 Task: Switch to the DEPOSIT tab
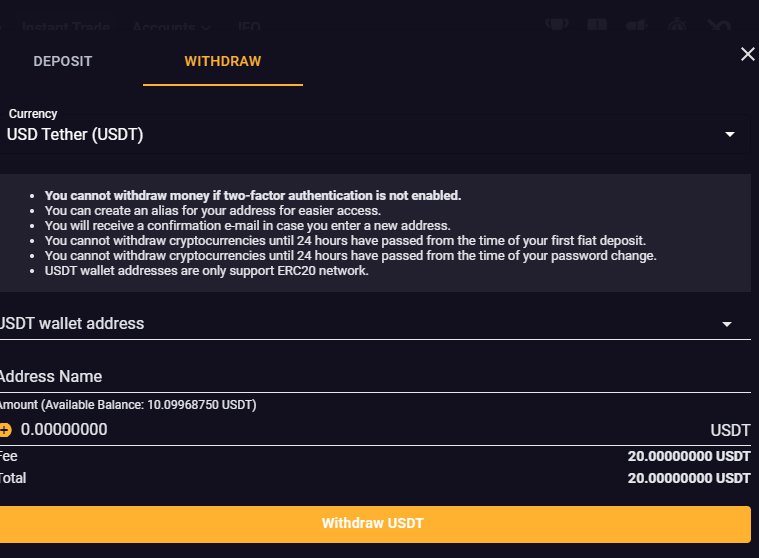(x=62, y=61)
